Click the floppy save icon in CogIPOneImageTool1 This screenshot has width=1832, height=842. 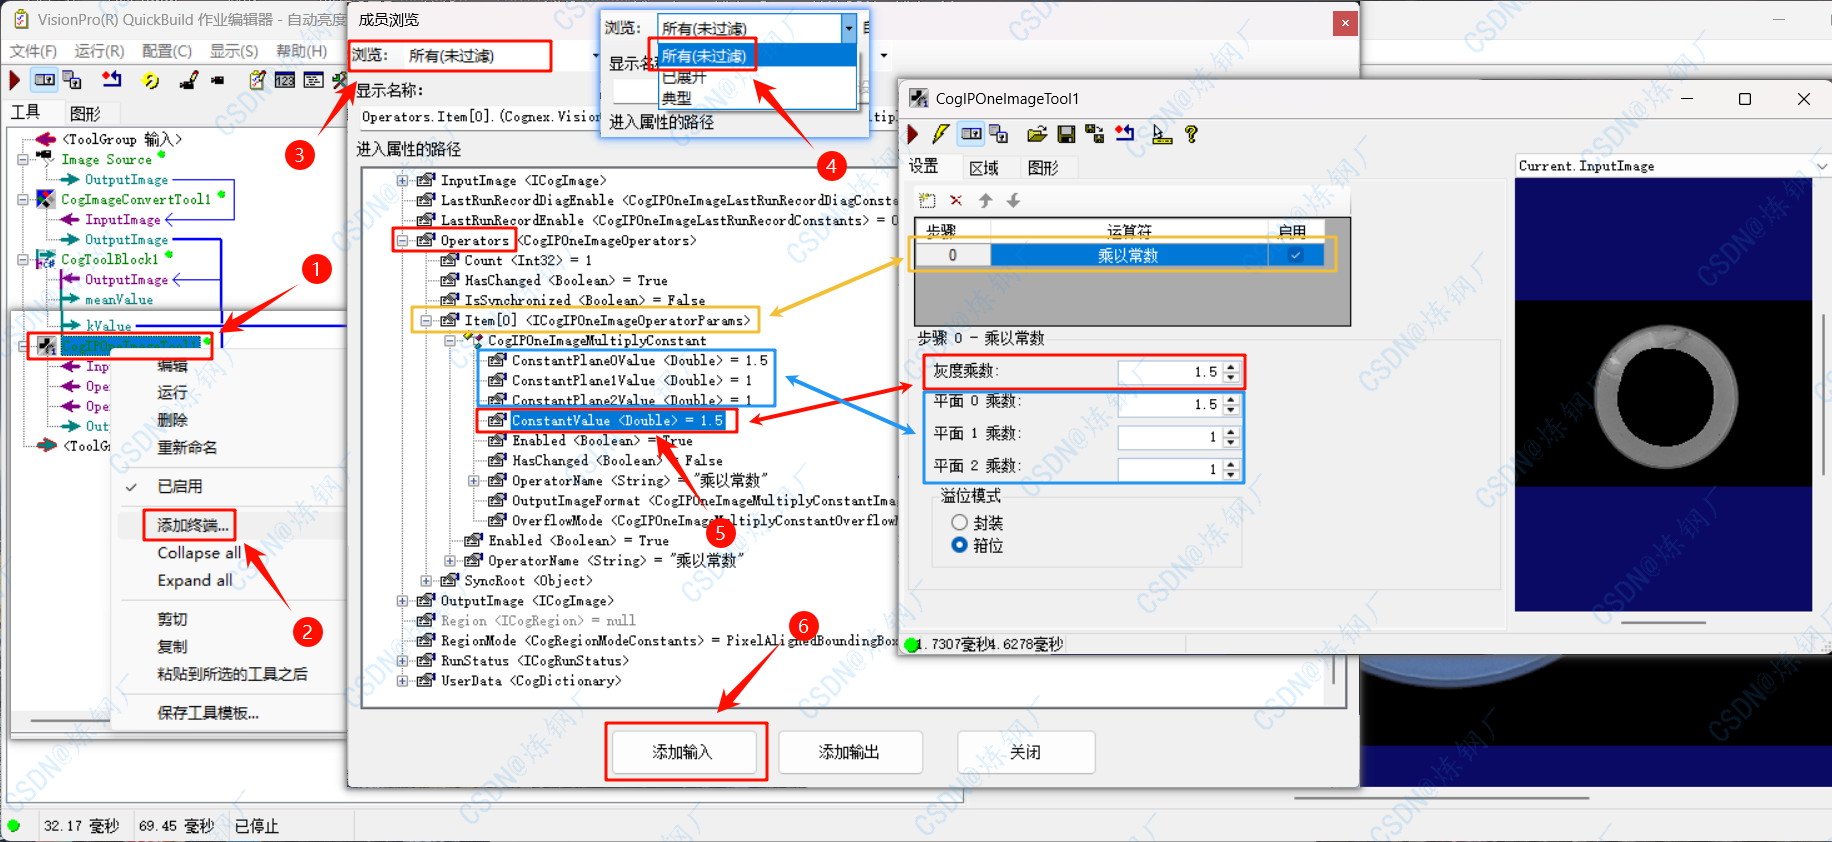(1066, 134)
